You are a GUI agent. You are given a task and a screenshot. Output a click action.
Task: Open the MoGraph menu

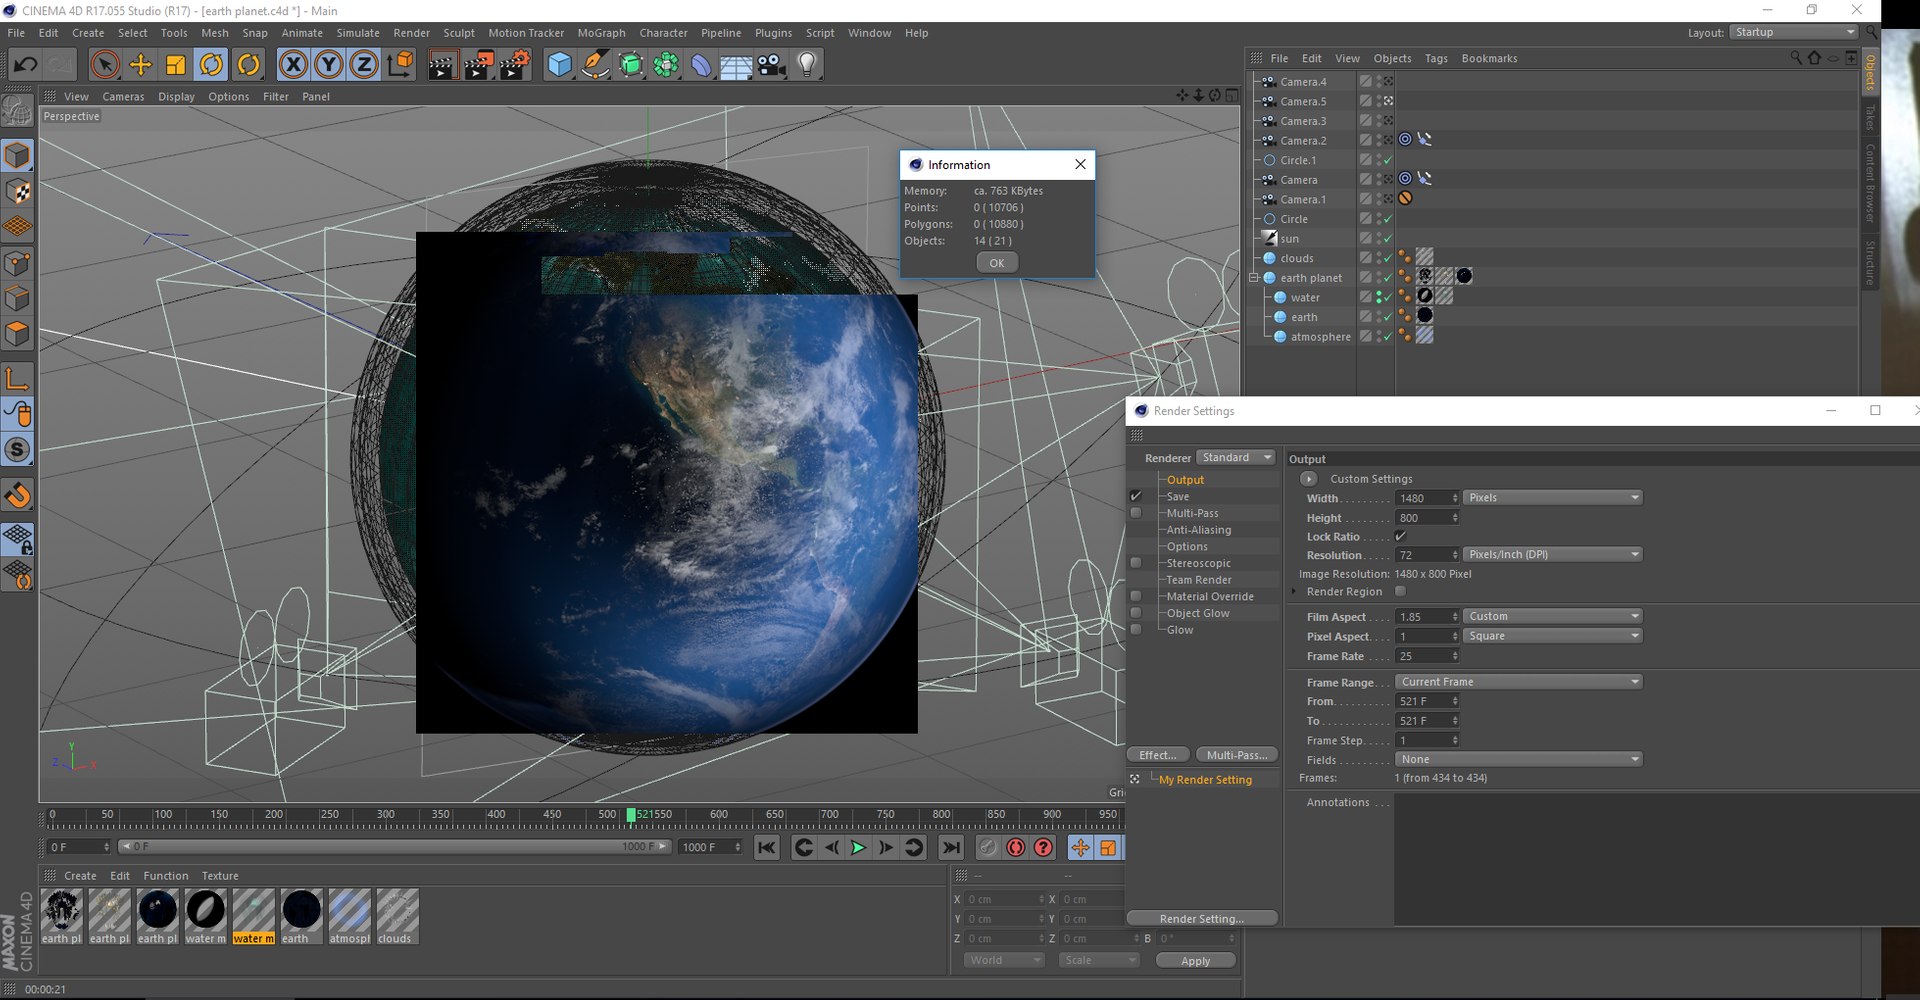pyautogui.click(x=601, y=33)
